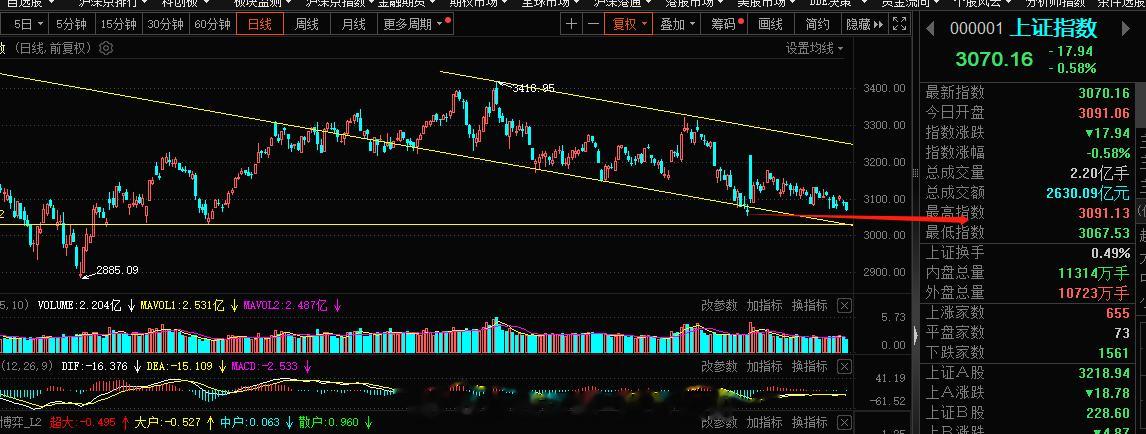Zoom out chart with minus button
The width and height of the screenshot is (1146, 434).
593,24
